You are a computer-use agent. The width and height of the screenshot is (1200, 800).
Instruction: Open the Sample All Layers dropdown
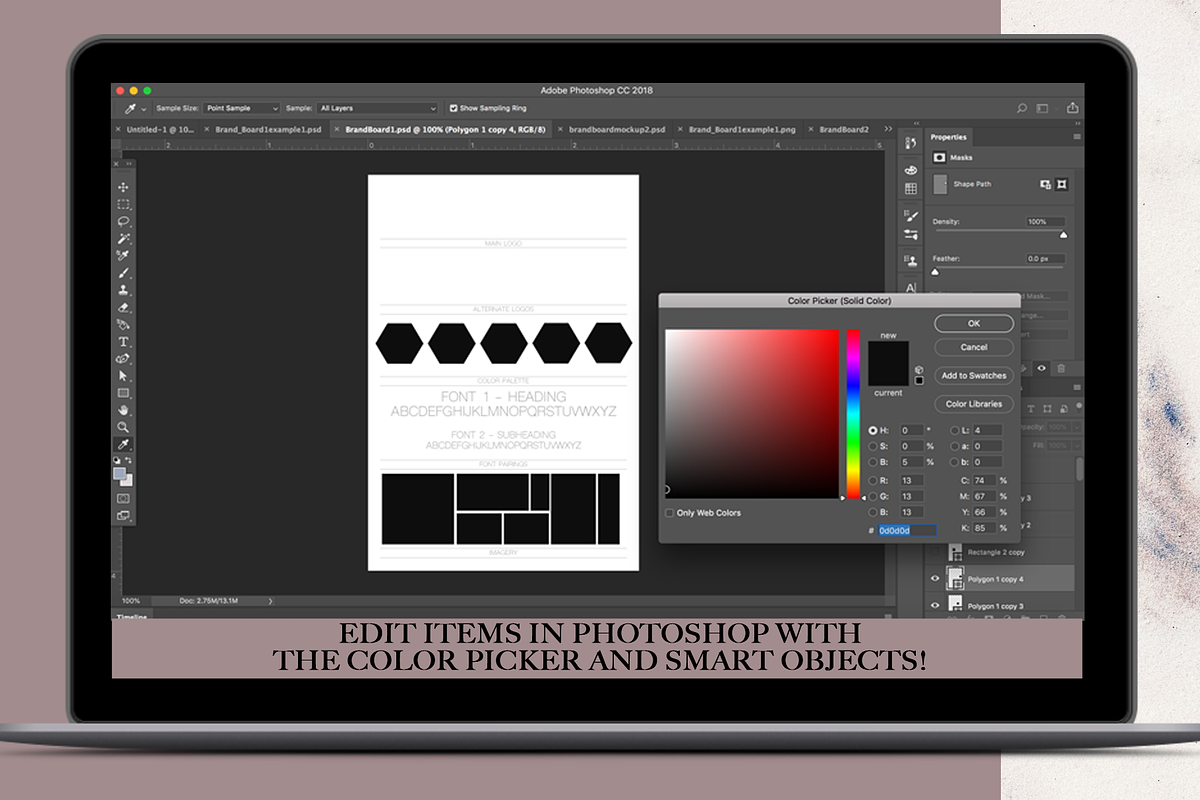378,108
